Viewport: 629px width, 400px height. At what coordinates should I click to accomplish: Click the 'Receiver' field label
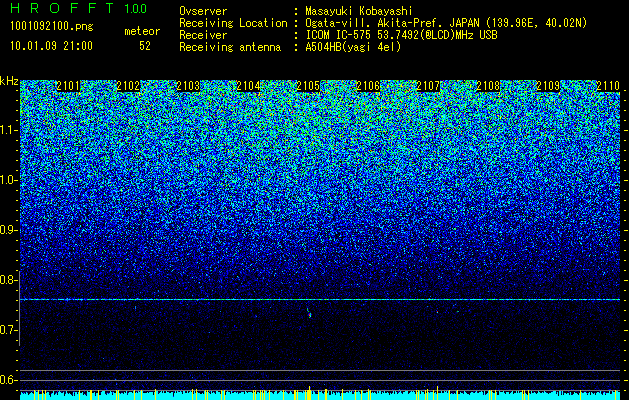pos(203,35)
